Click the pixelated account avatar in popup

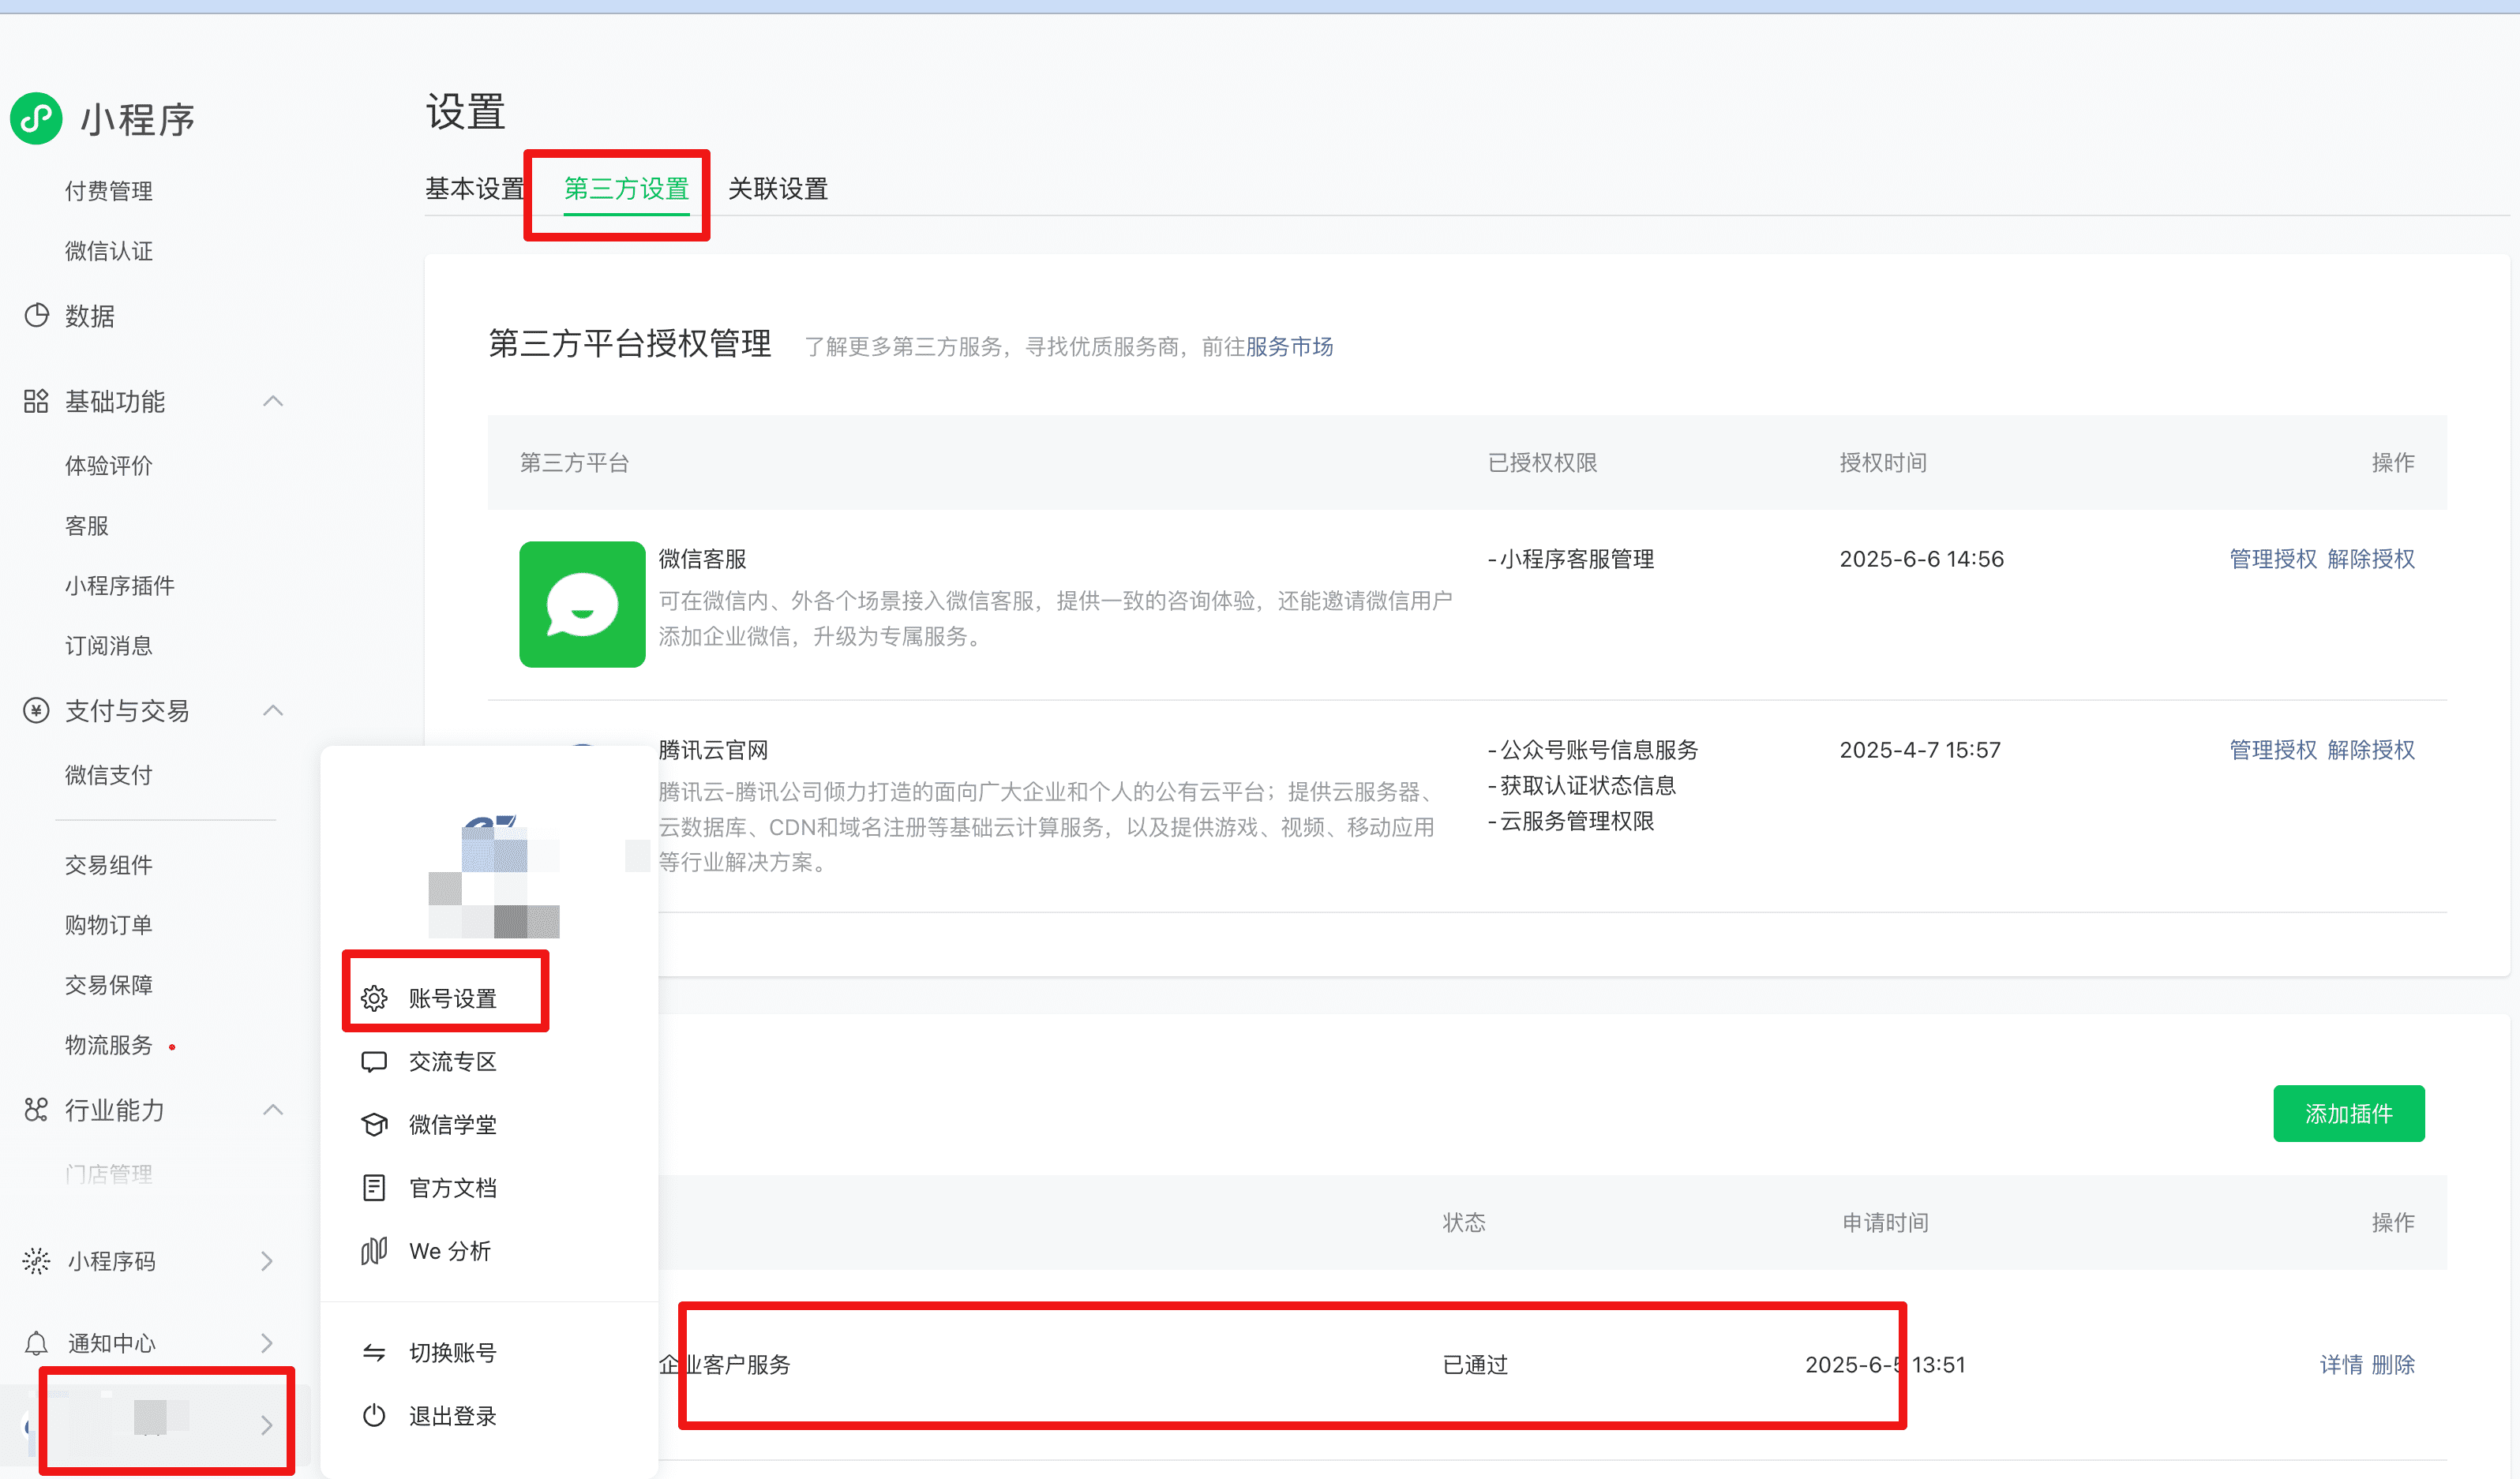coord(494,876)
